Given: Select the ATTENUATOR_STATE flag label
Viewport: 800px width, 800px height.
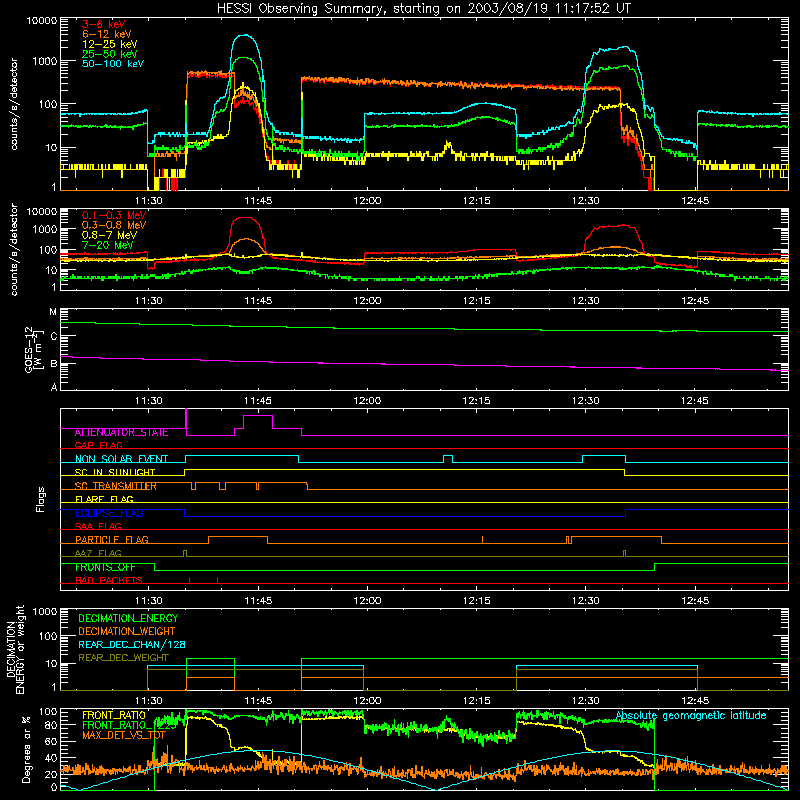Looking at the screenshot, I should 121,433.
